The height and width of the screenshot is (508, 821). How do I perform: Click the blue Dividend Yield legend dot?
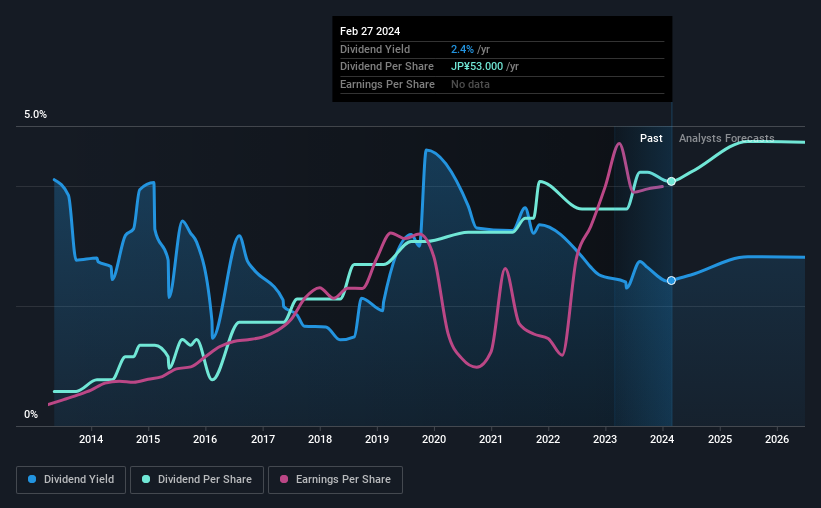(32, 479)
